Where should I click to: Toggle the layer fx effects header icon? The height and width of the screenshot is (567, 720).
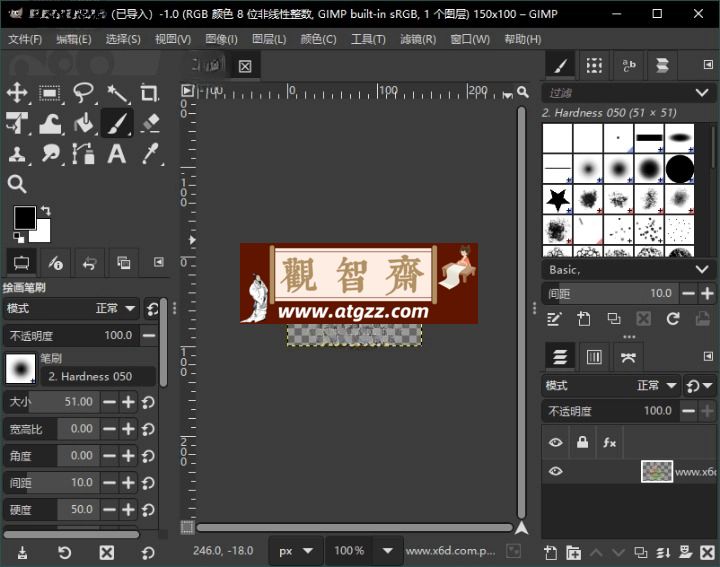click(x=609, y=442)
